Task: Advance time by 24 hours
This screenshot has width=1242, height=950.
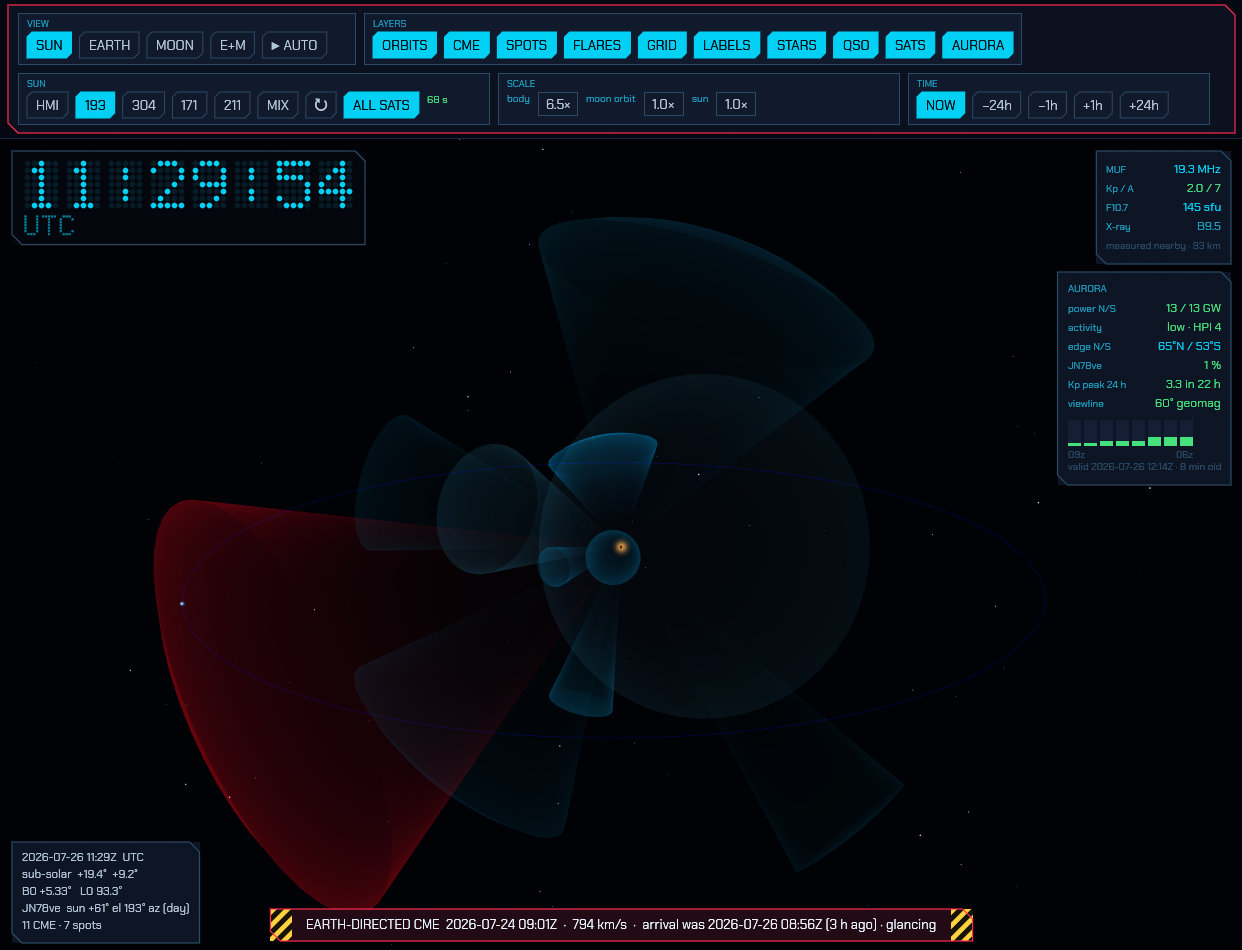Action: (x=1144, y=105)
